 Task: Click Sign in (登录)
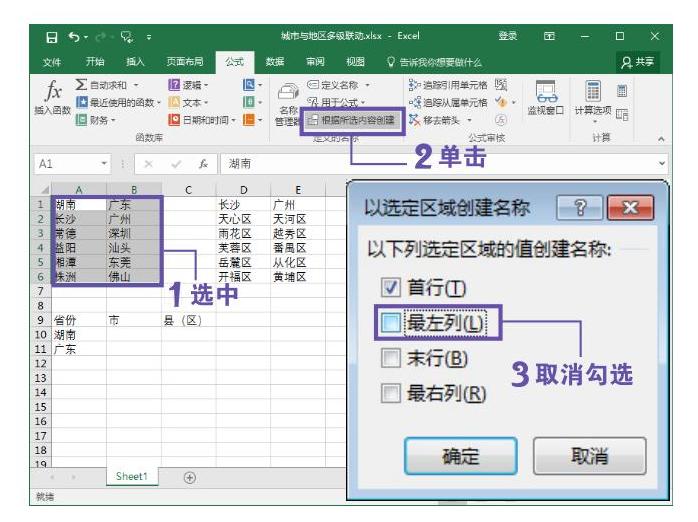coord(507,36)
